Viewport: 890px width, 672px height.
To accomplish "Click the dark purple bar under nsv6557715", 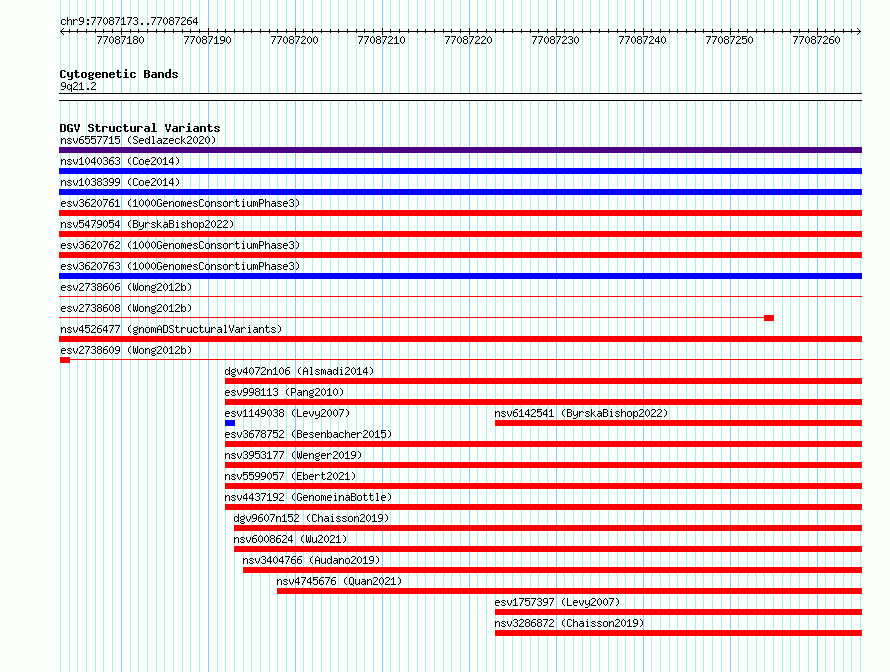I will click(460, 150).
